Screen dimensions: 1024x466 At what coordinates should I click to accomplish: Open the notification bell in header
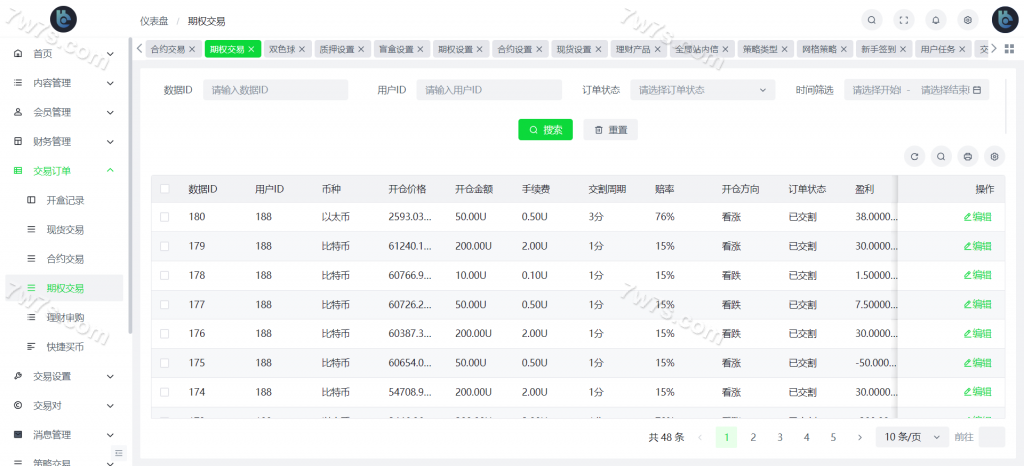click(936, 19)
